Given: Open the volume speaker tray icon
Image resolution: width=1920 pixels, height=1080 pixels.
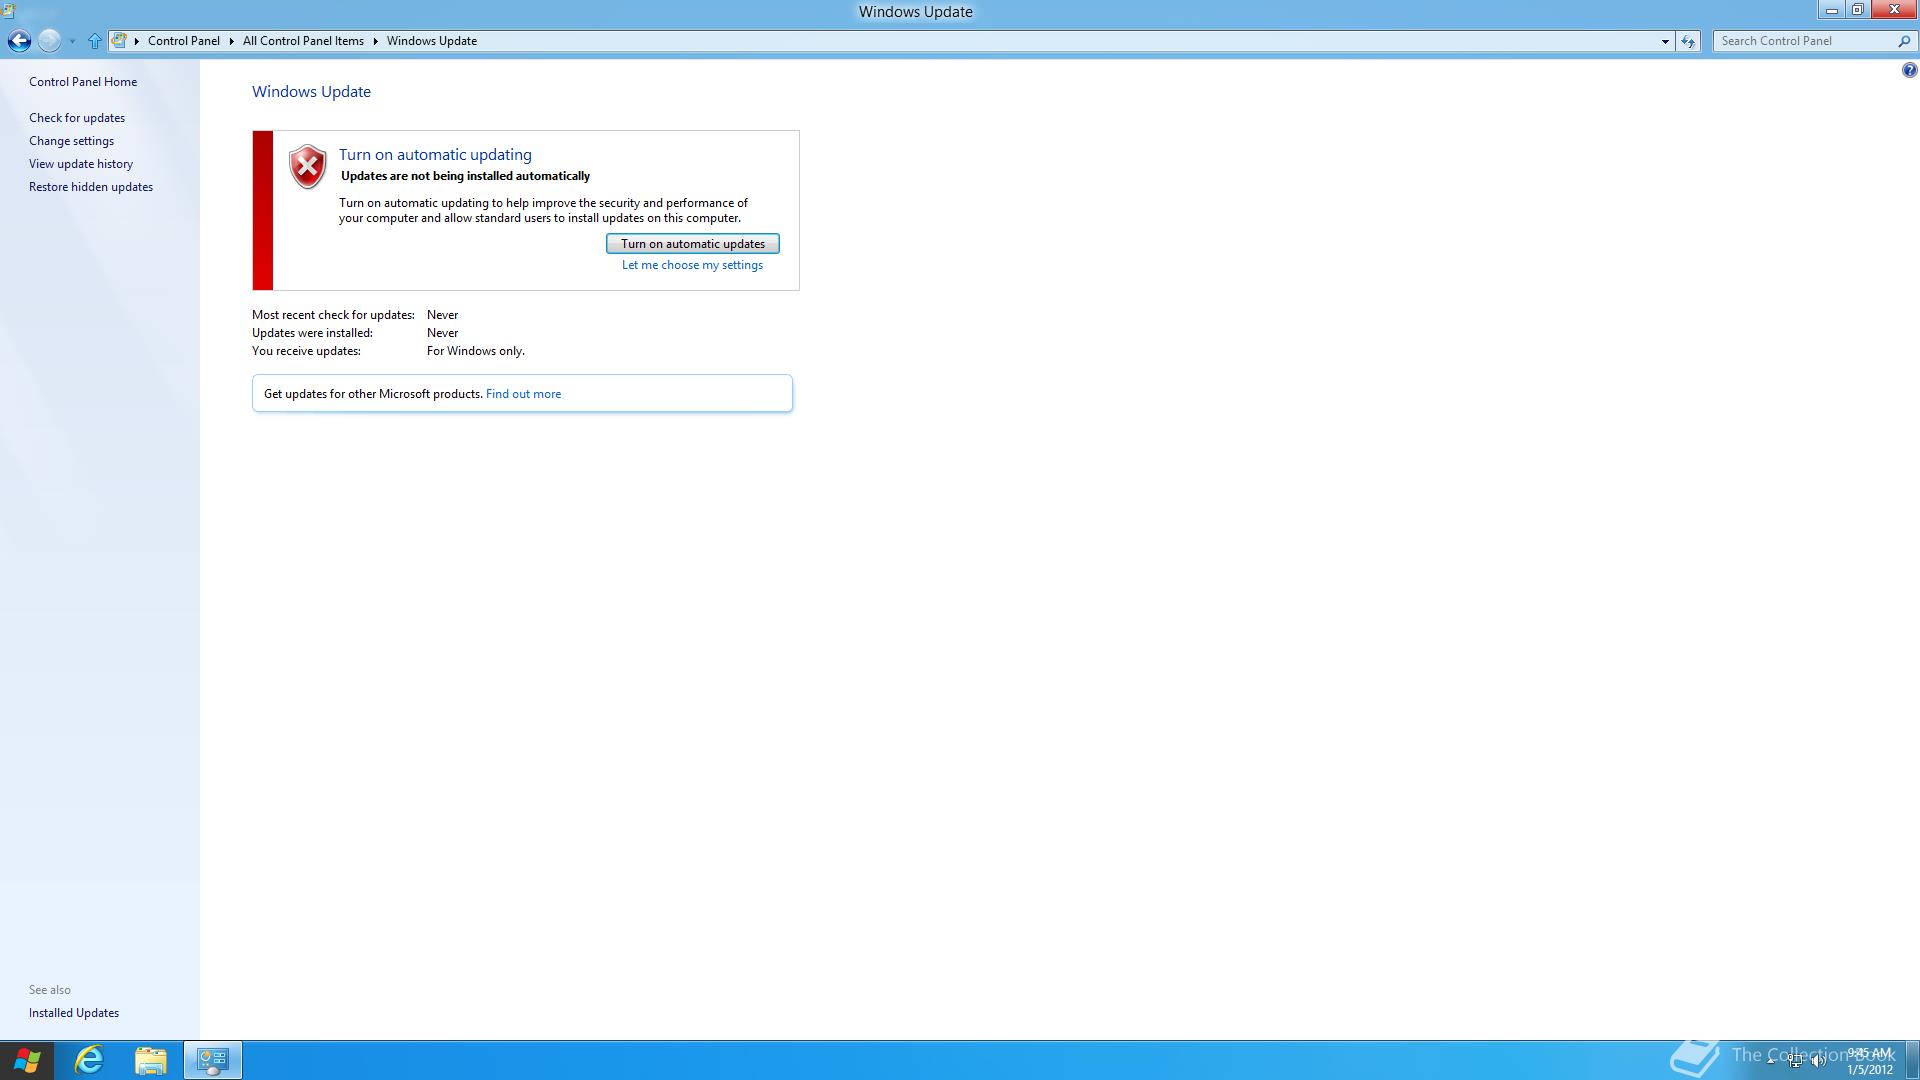Looking at the screenshot, I should point(1818,1061).
